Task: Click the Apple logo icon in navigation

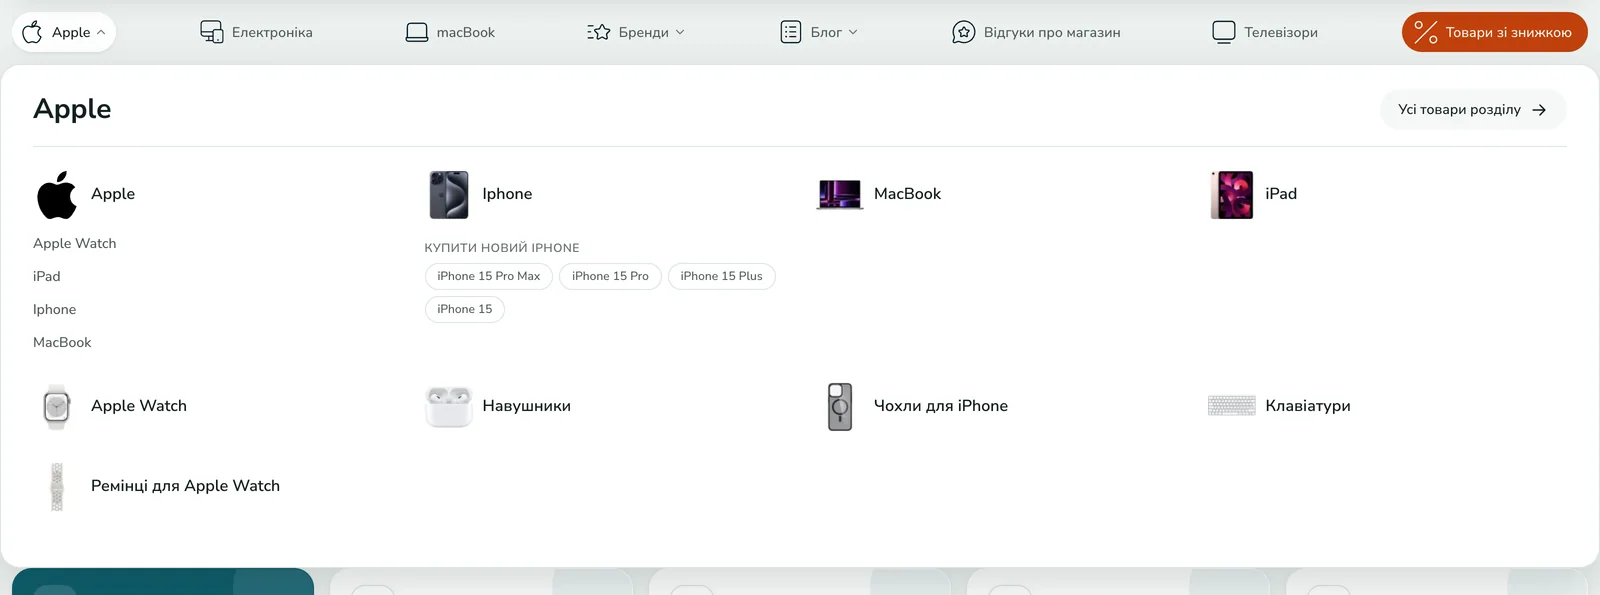Action: pos(32,32)
